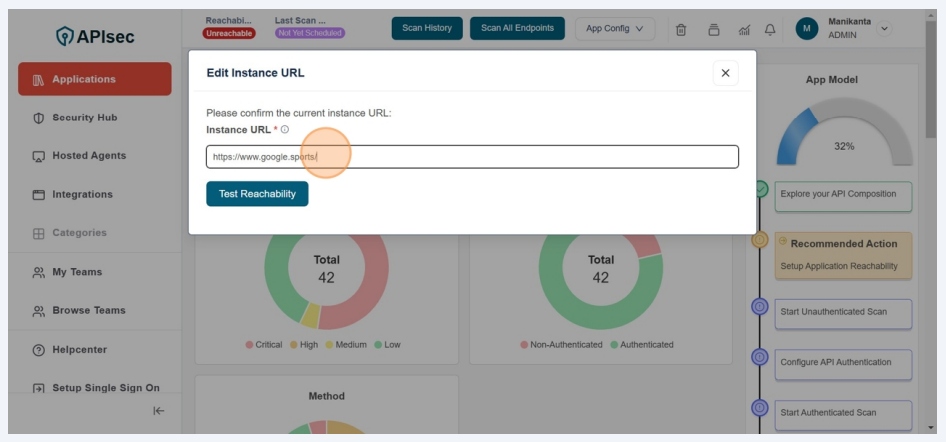Screen dimensions: 946x442
Task: Click the delete application trash icon
Action: point(681,29)
